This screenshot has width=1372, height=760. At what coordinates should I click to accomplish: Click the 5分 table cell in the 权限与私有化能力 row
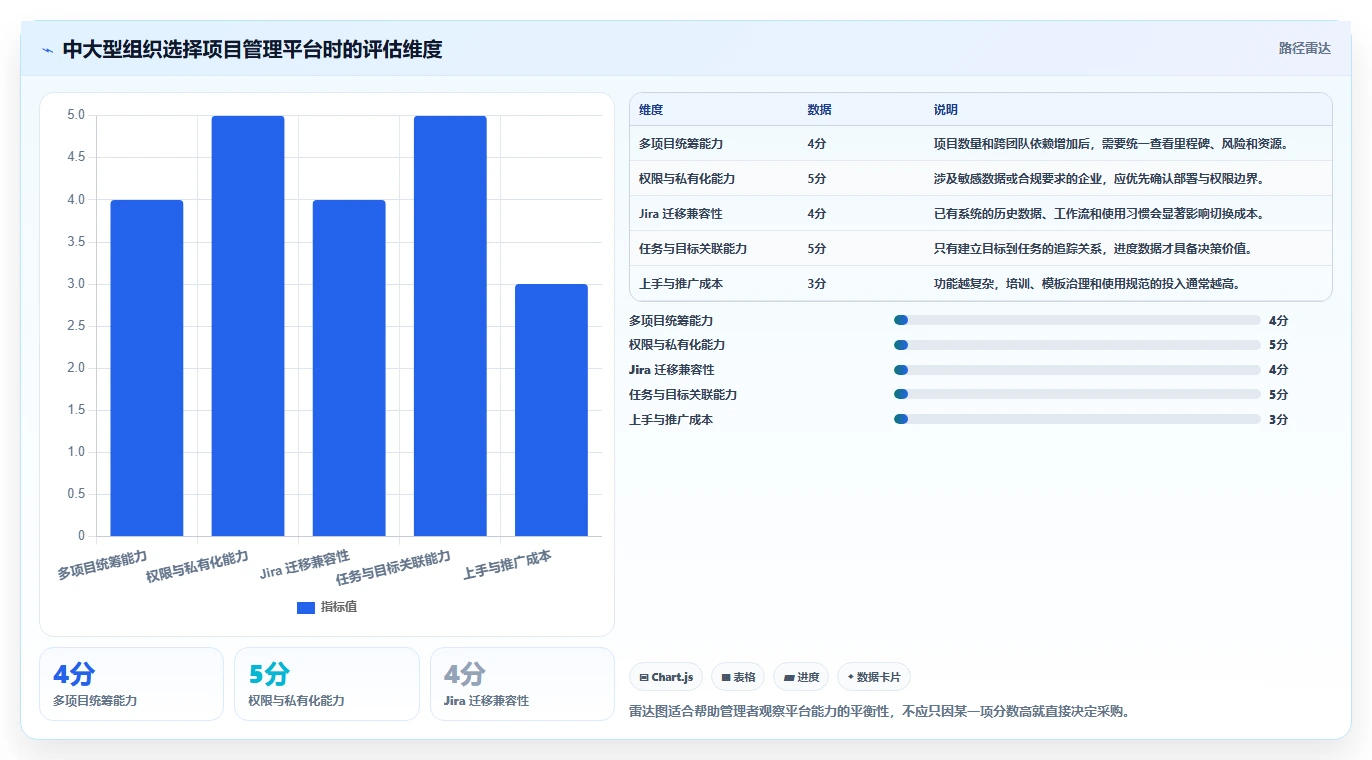pos(817,179)
